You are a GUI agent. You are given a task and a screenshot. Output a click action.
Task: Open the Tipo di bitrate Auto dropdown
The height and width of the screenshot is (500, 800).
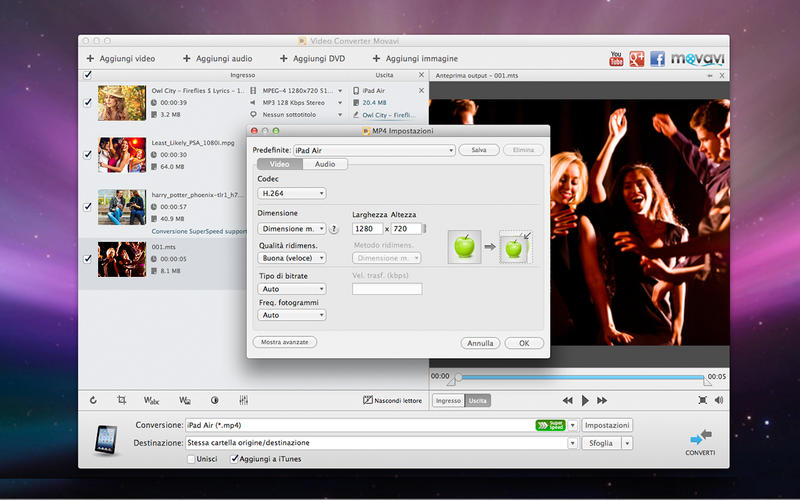coord(292,289)
